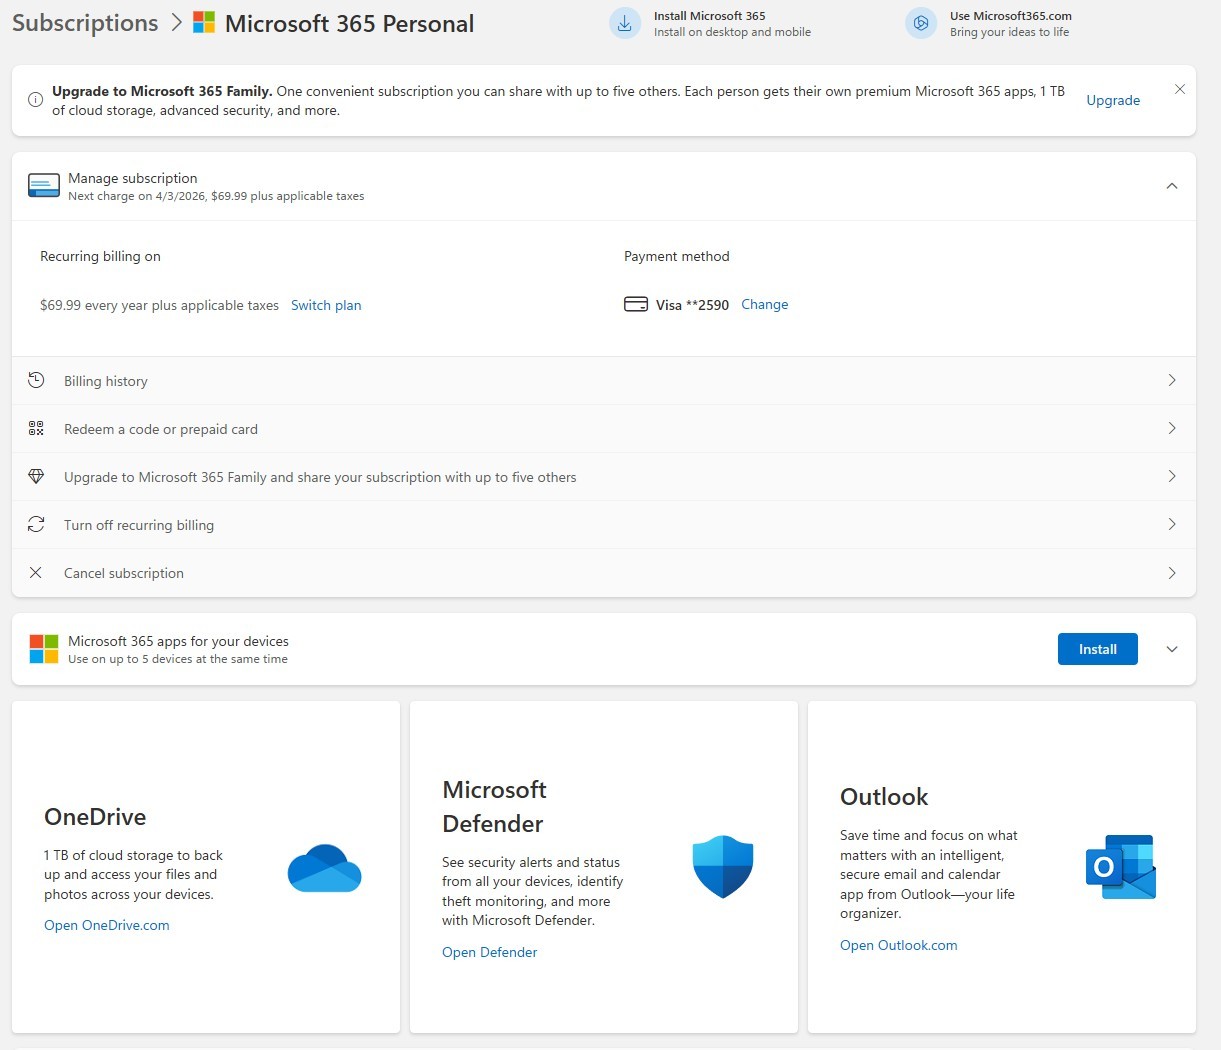Click the Outlook envelope icon
This screenshot has height=1050, width=1221.
(x=1120, y=867)
